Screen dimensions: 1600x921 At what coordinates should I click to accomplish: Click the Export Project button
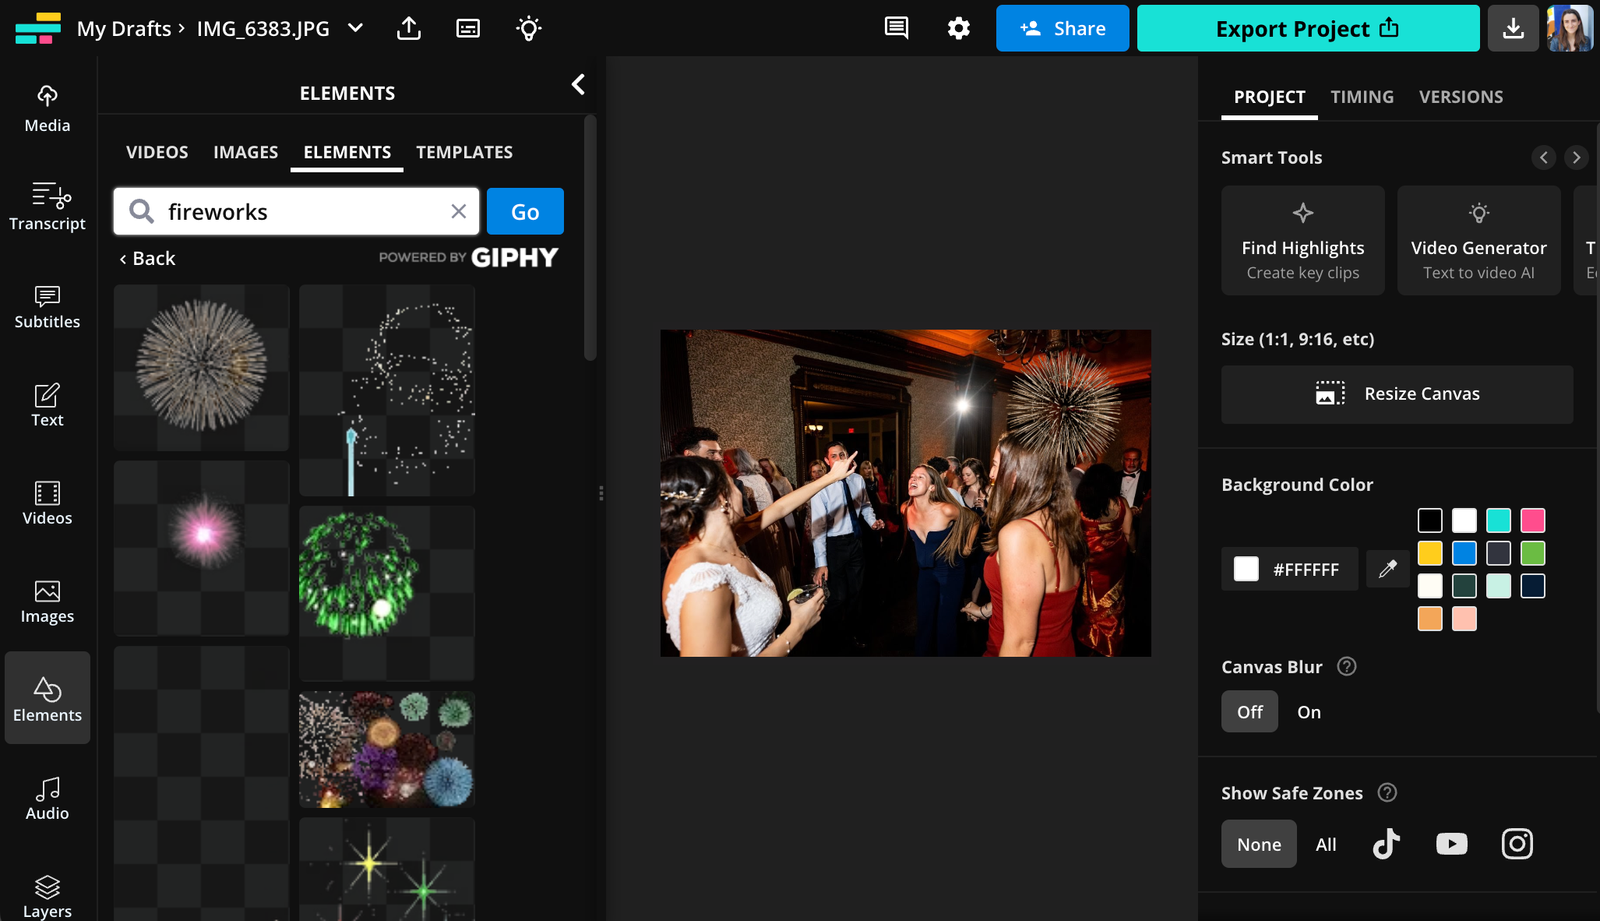point(1307,28)
